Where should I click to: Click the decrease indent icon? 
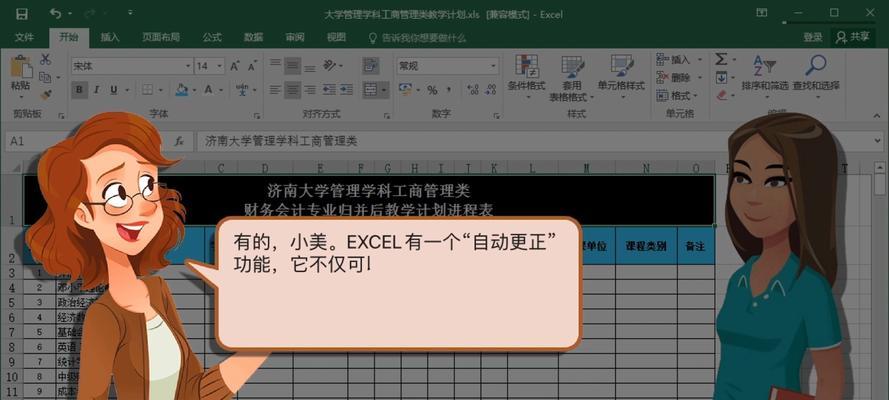coord(329,90)
